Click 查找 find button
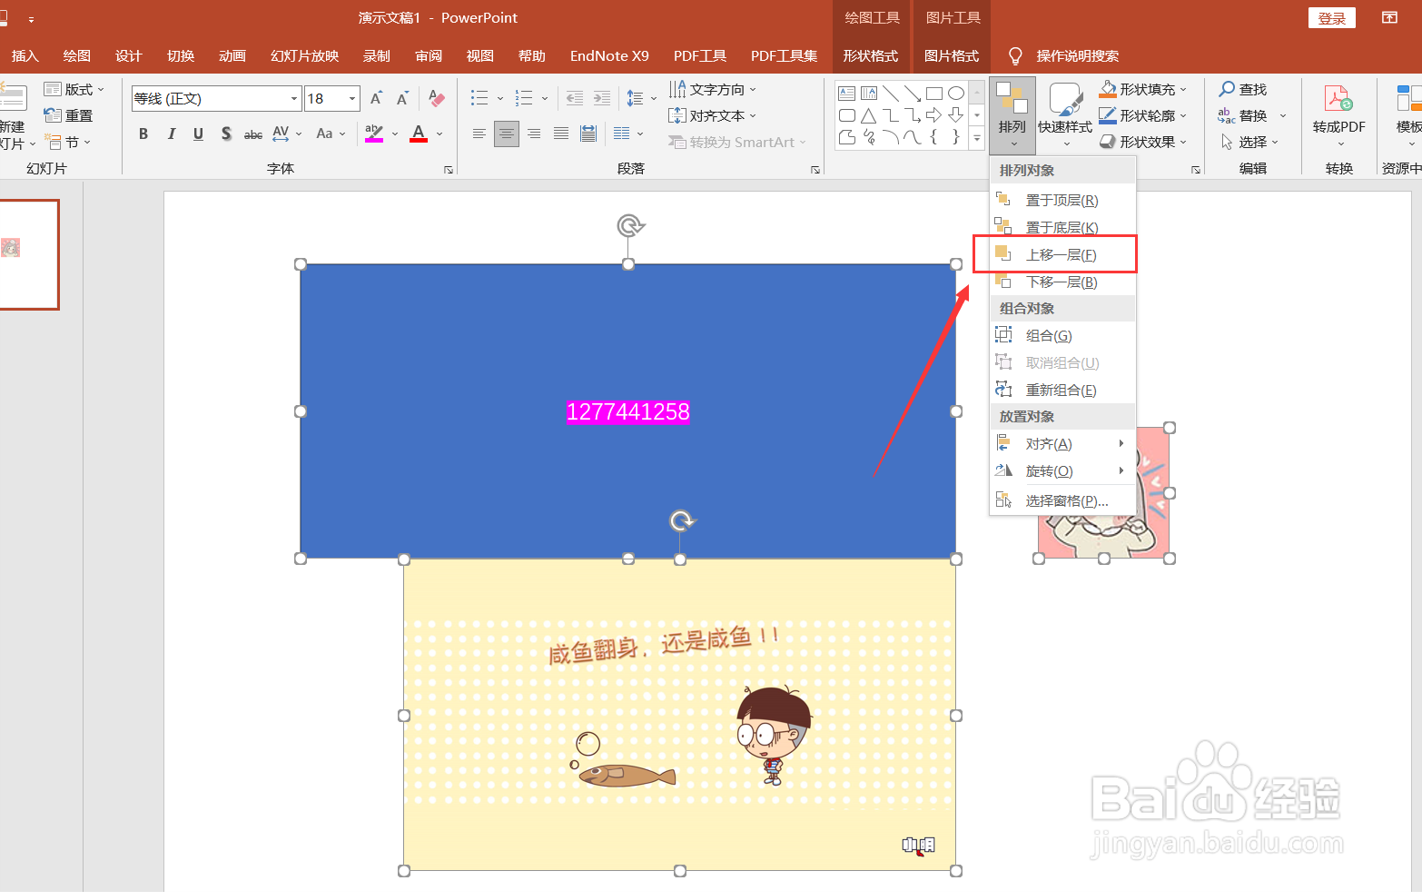 tap(1243, 89)
